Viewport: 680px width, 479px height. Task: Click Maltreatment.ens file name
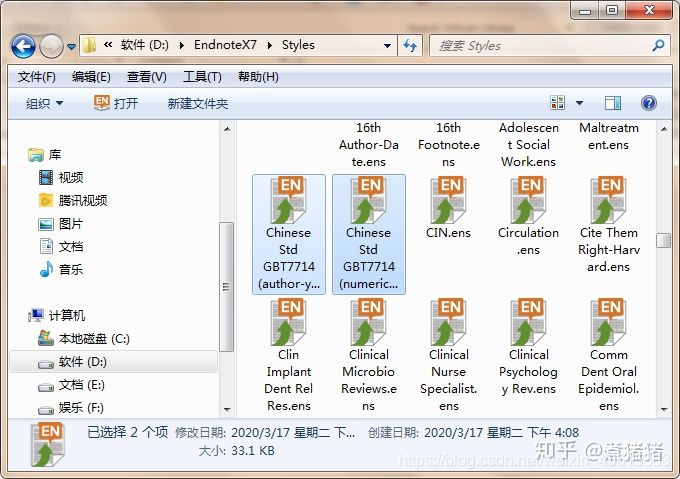tap(608, 136)
